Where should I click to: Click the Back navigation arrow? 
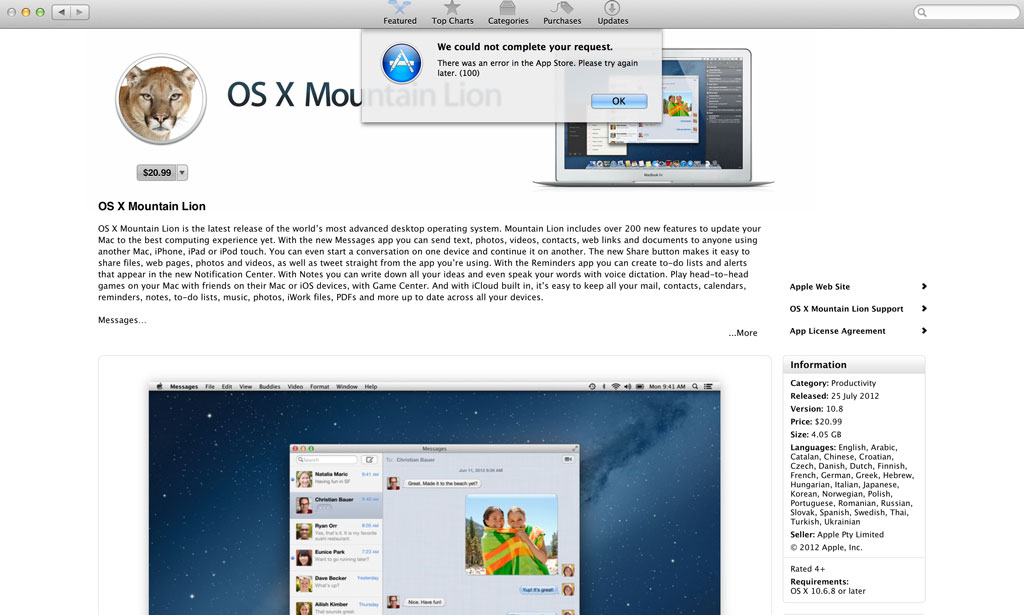click(61, 12)
